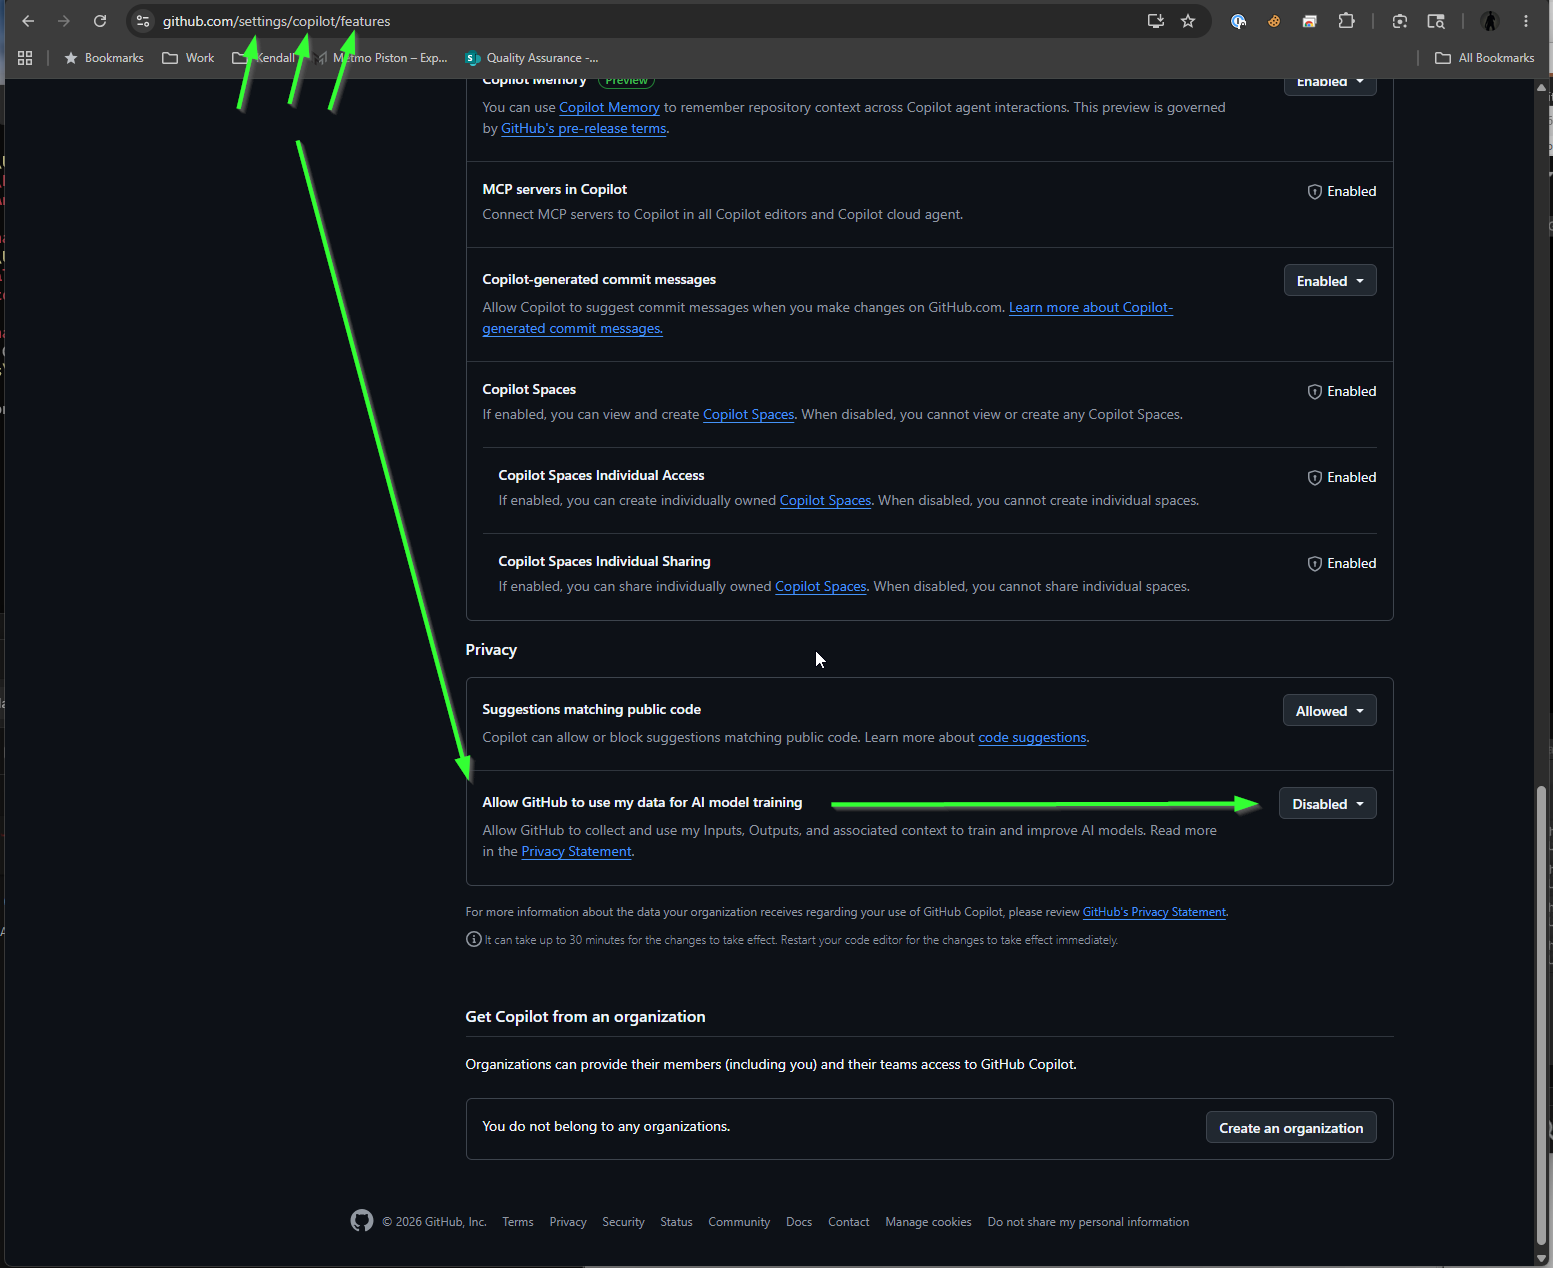The image size is (1553, 1268).
Task: Click the browser forward arrow
Action: [x=64, y=21]
